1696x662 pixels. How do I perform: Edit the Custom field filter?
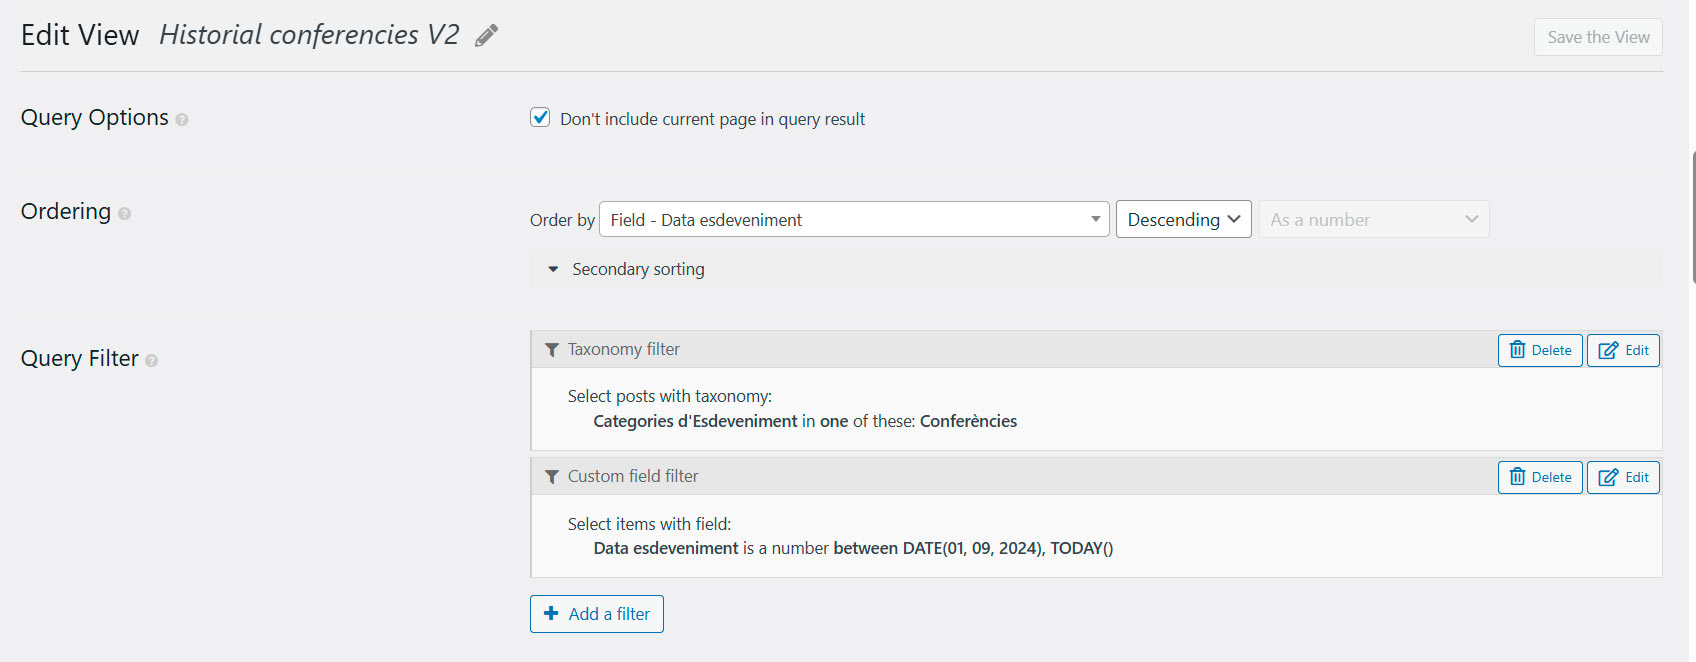pos(1622,477)
